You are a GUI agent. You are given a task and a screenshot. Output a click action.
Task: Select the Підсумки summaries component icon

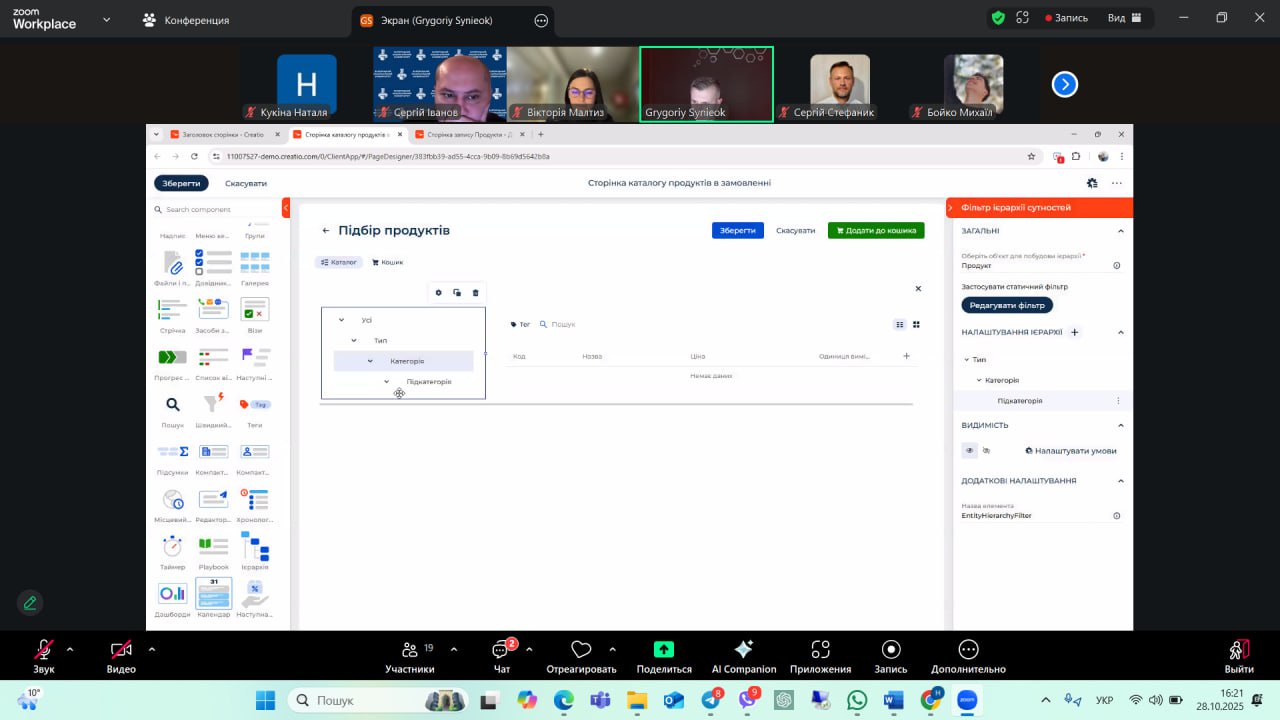(172, 451)
